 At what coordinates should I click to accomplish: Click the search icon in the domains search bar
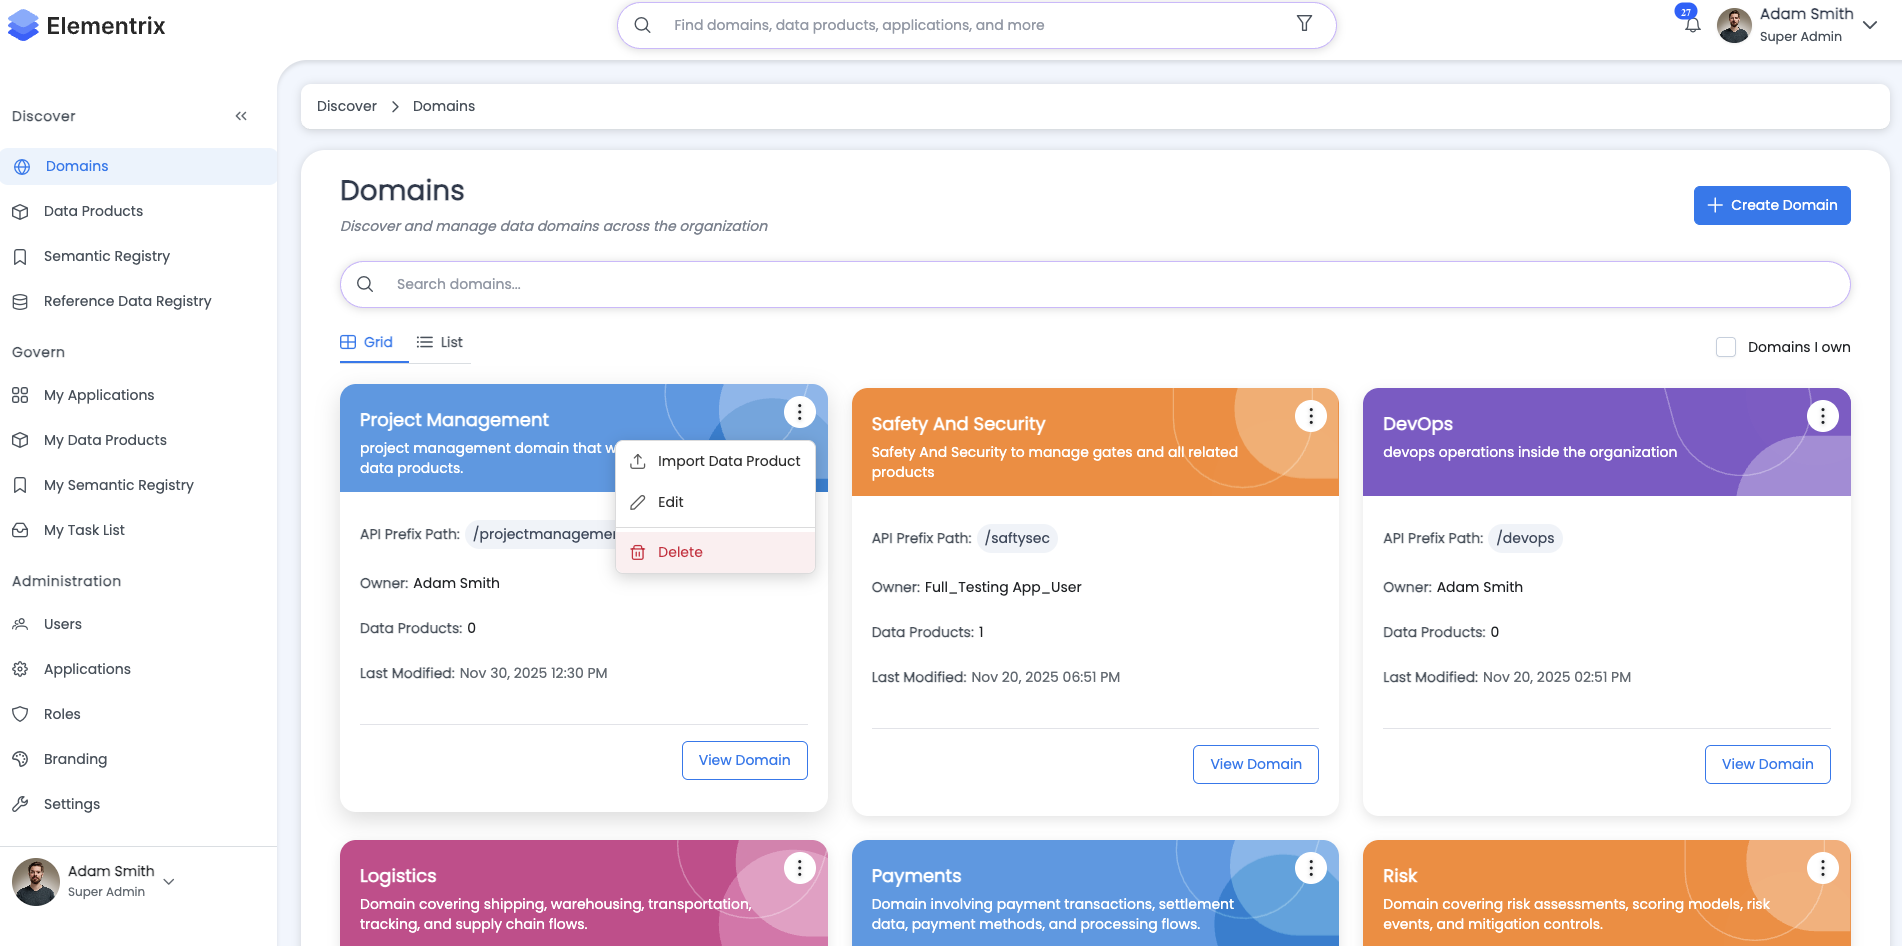coord(365,284)
